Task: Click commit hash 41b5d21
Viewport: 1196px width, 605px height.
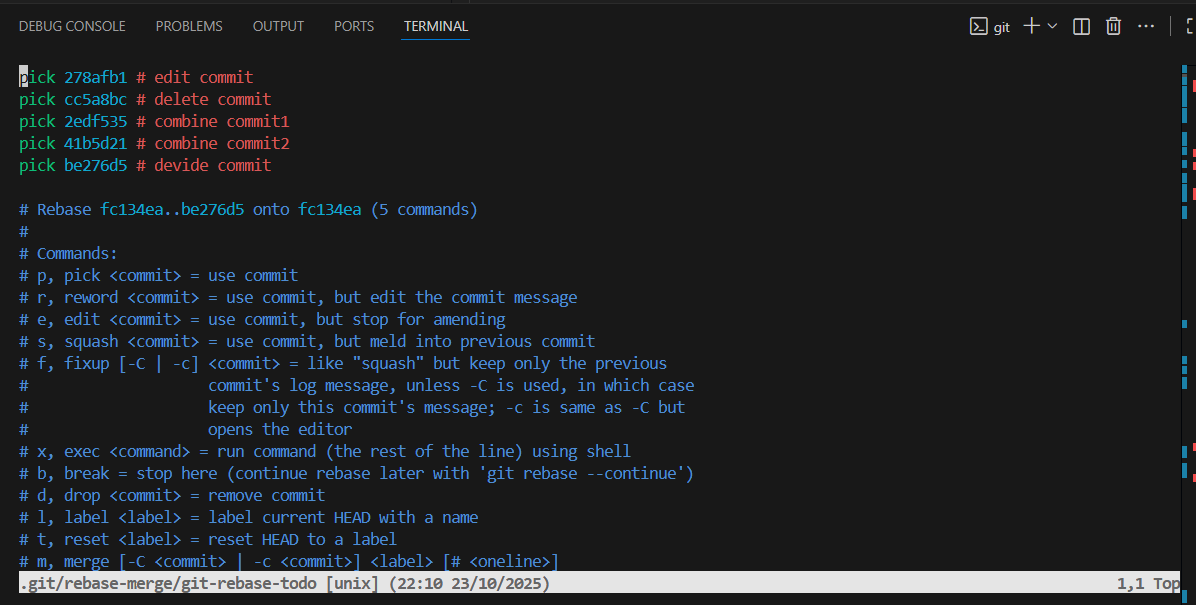Action: pyautogui.click(x=95, y=143)
